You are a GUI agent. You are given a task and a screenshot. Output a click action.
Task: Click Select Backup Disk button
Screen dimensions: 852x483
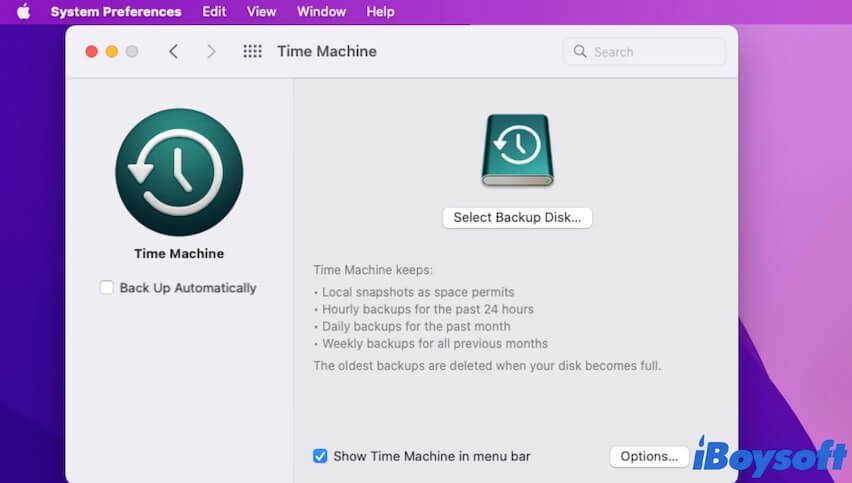click(517, 217)
